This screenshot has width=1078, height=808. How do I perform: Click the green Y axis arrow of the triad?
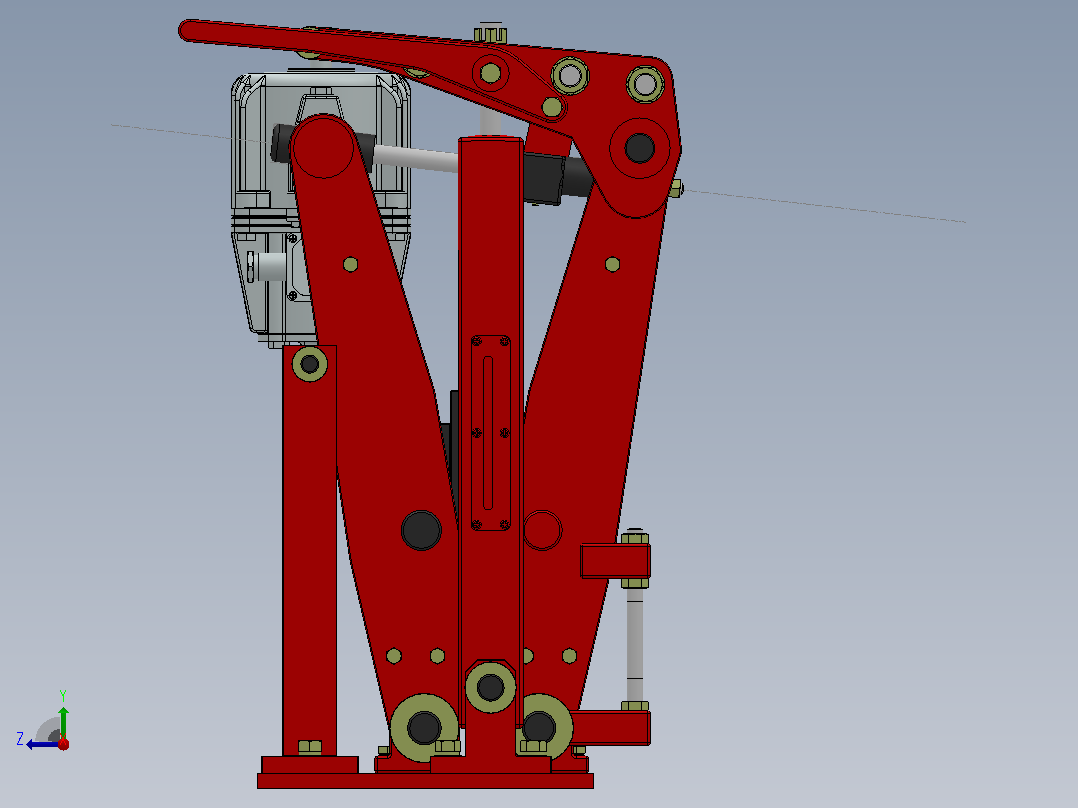pos(63,721)
